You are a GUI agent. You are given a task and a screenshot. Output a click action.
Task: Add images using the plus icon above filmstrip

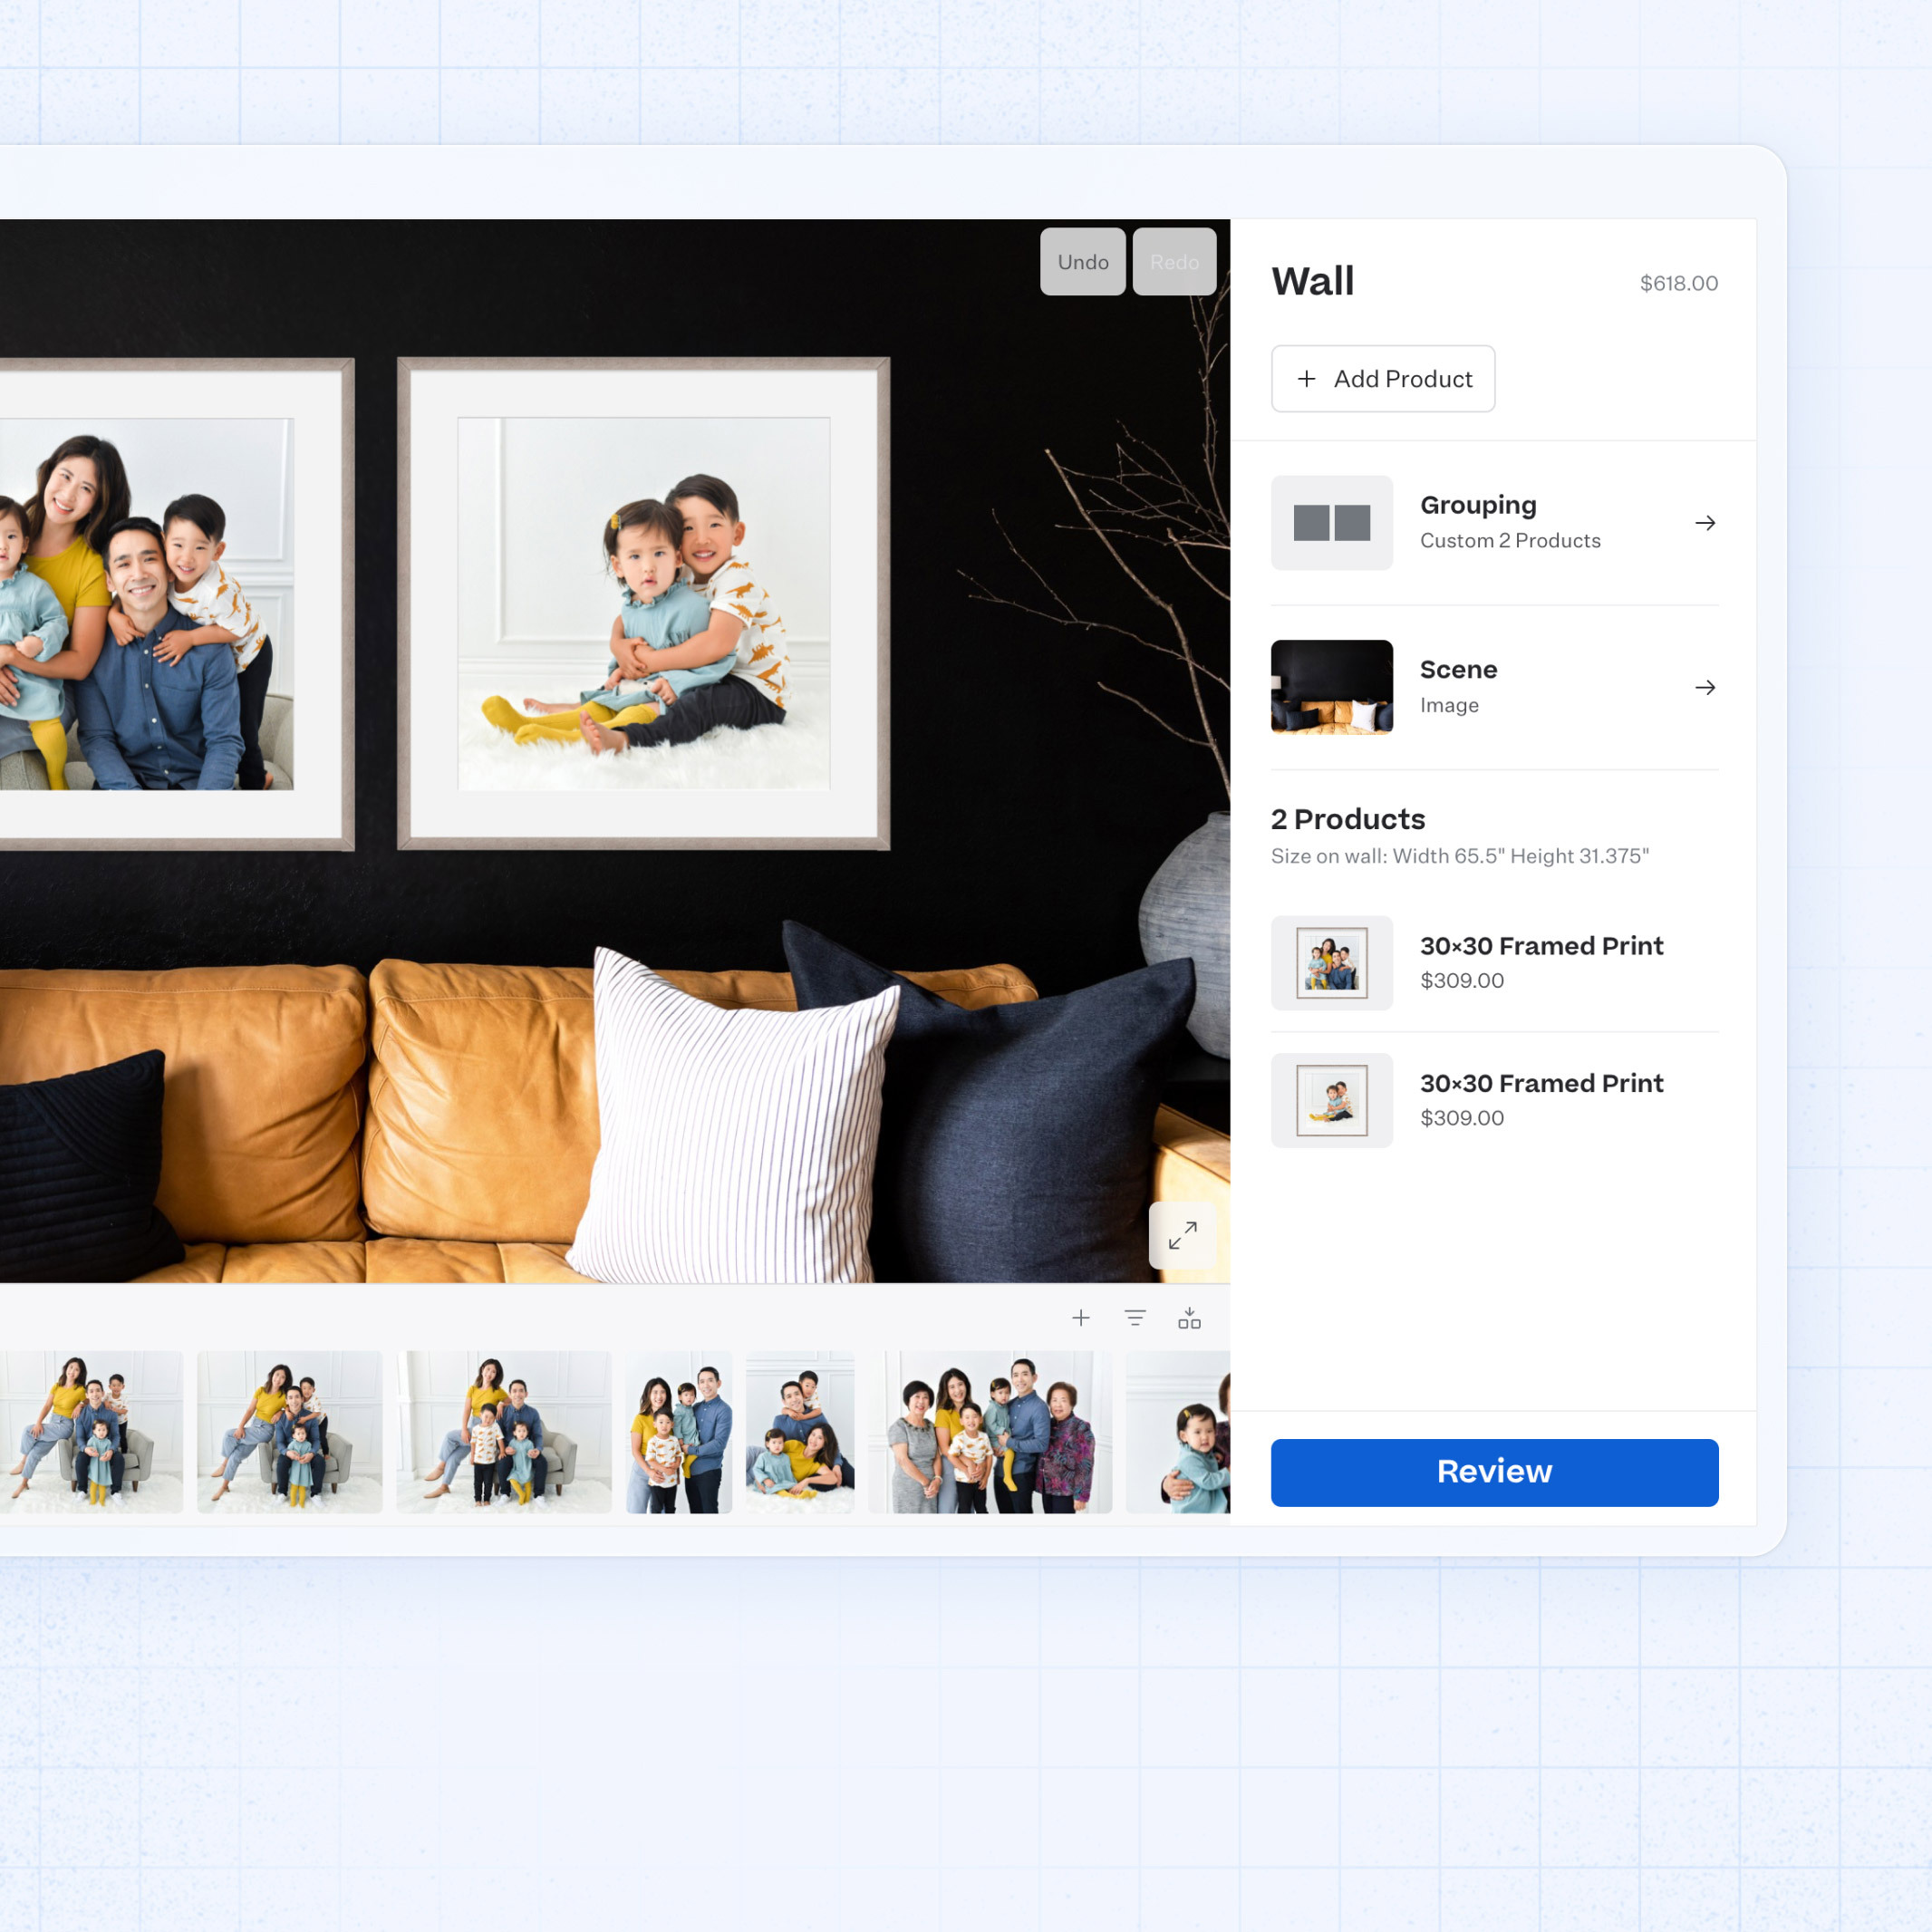pyautogui.click(x=1081, y=1318)
